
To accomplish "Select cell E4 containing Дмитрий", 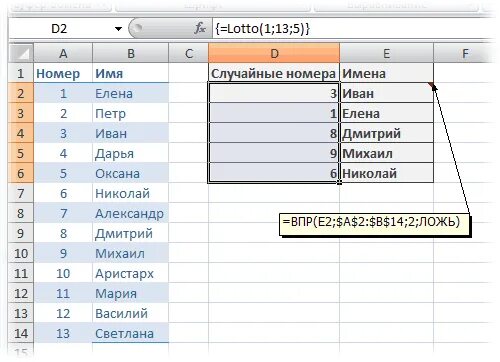I will click(x=387, y=133).
